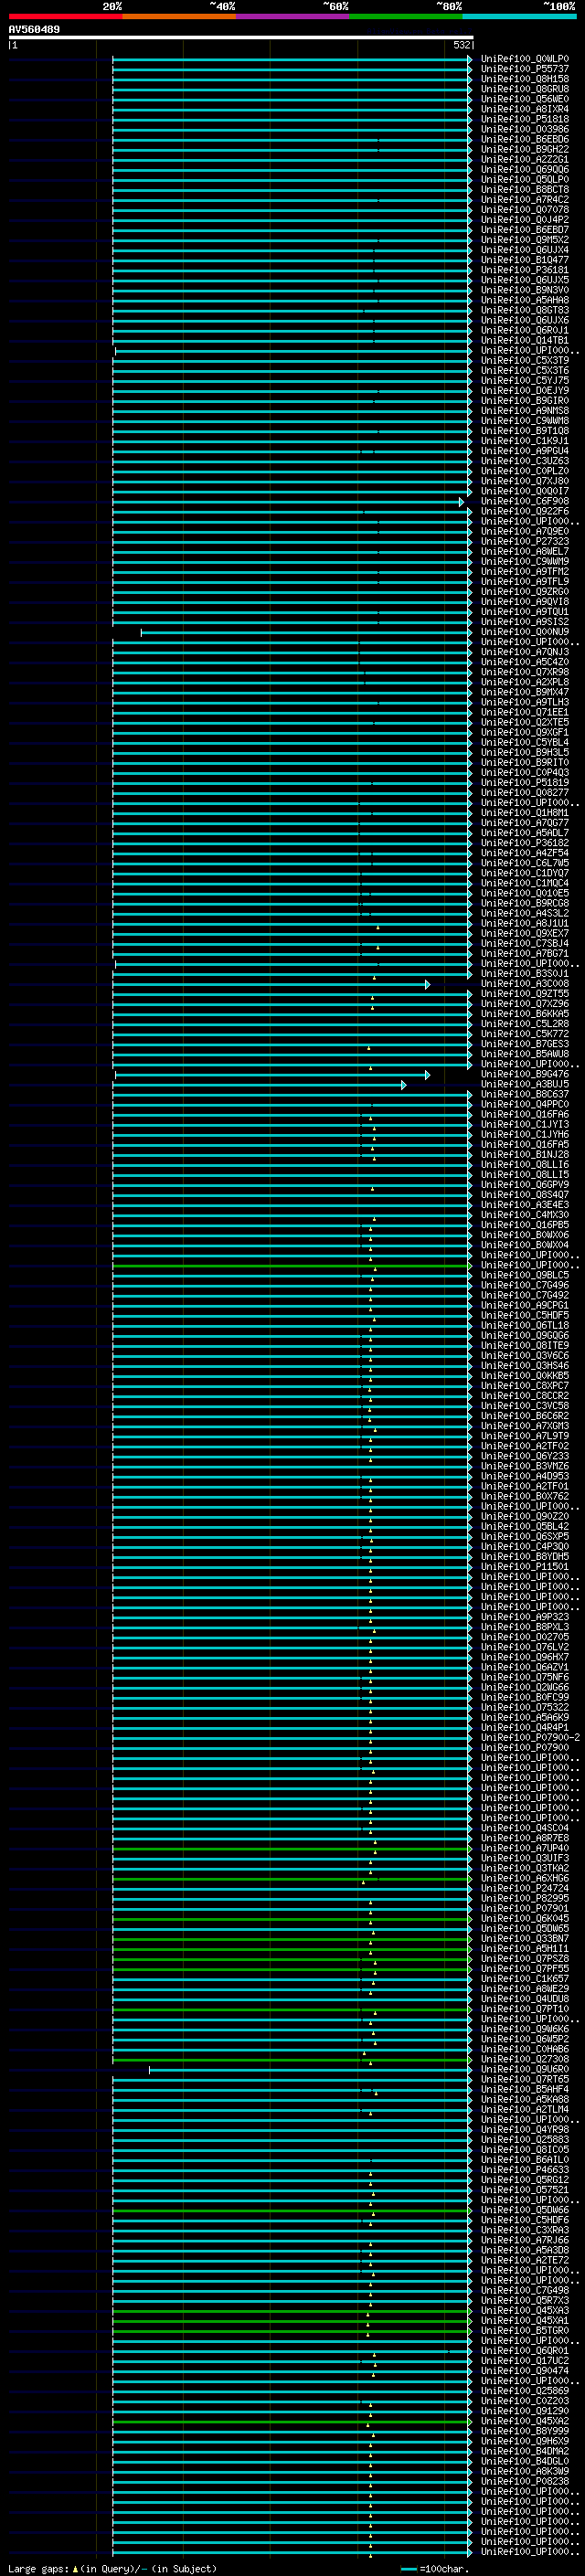Open hit UniRef100_P51818
The height and width of the screenshot is (2576, 585).
524,119
